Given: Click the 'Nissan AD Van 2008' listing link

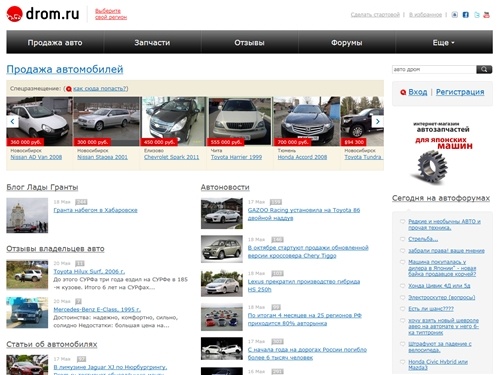Looking at the screenshot, I should [x=36, y=157].
